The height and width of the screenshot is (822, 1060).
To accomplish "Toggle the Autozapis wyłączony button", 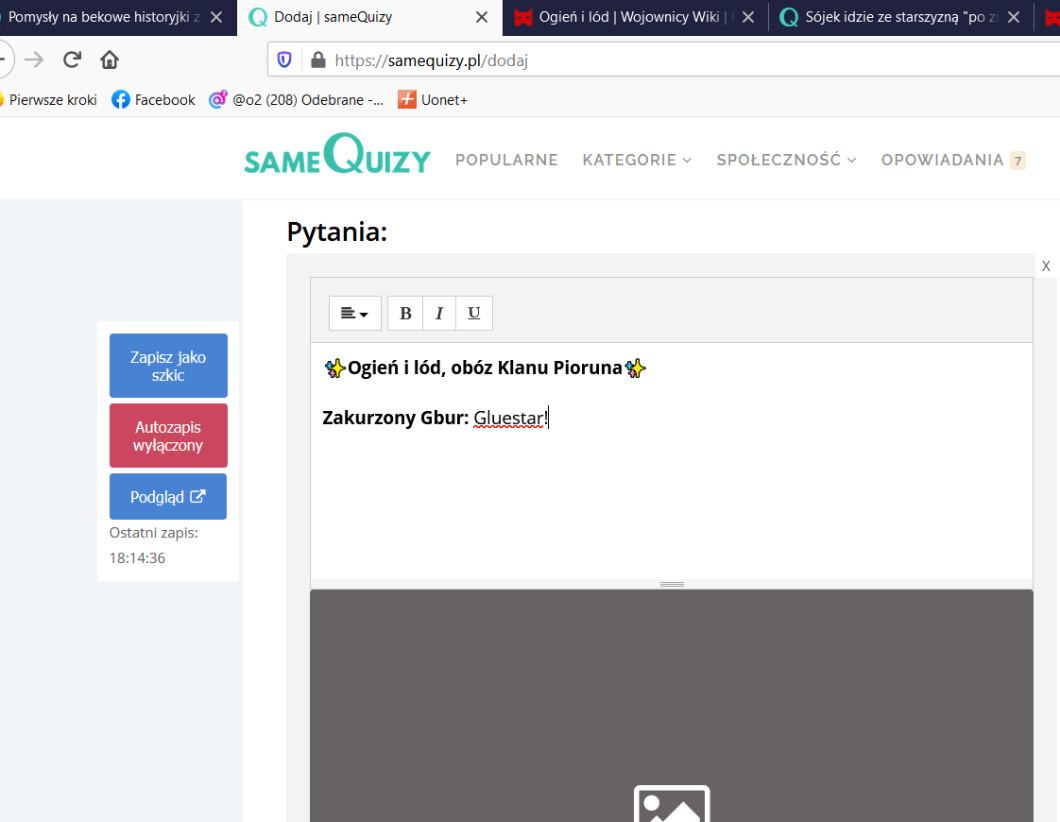I will (x=168, y=436).
